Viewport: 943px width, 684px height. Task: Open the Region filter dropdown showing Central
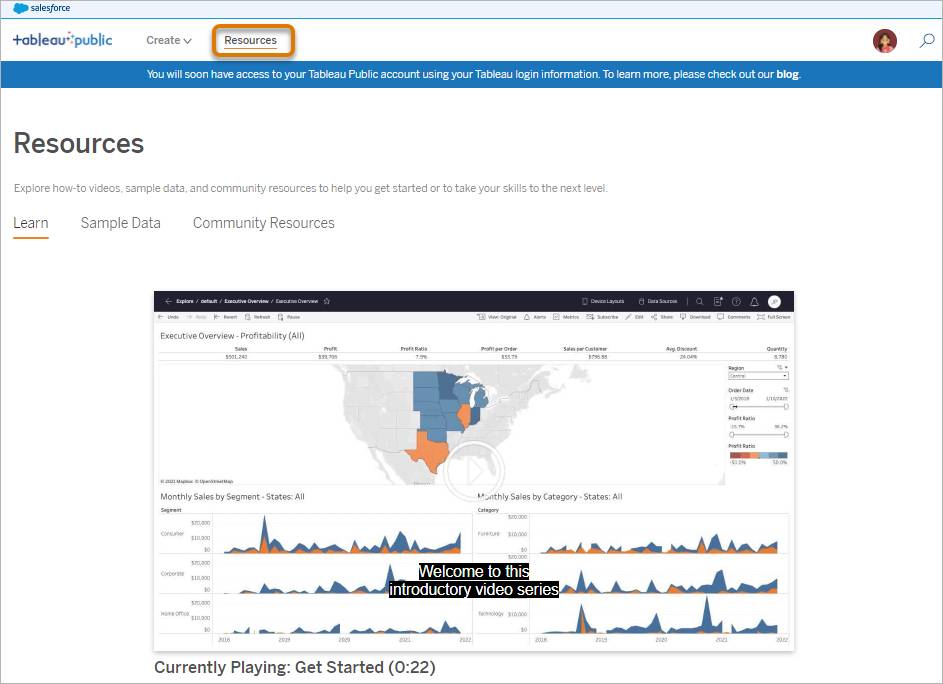click(x=785, y=376)
